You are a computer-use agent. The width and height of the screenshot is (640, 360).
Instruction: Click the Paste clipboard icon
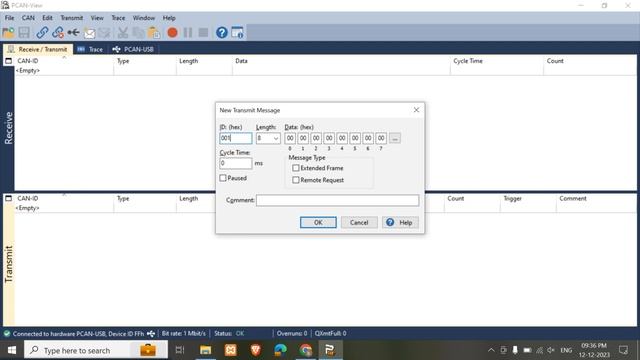coord(154,32)
